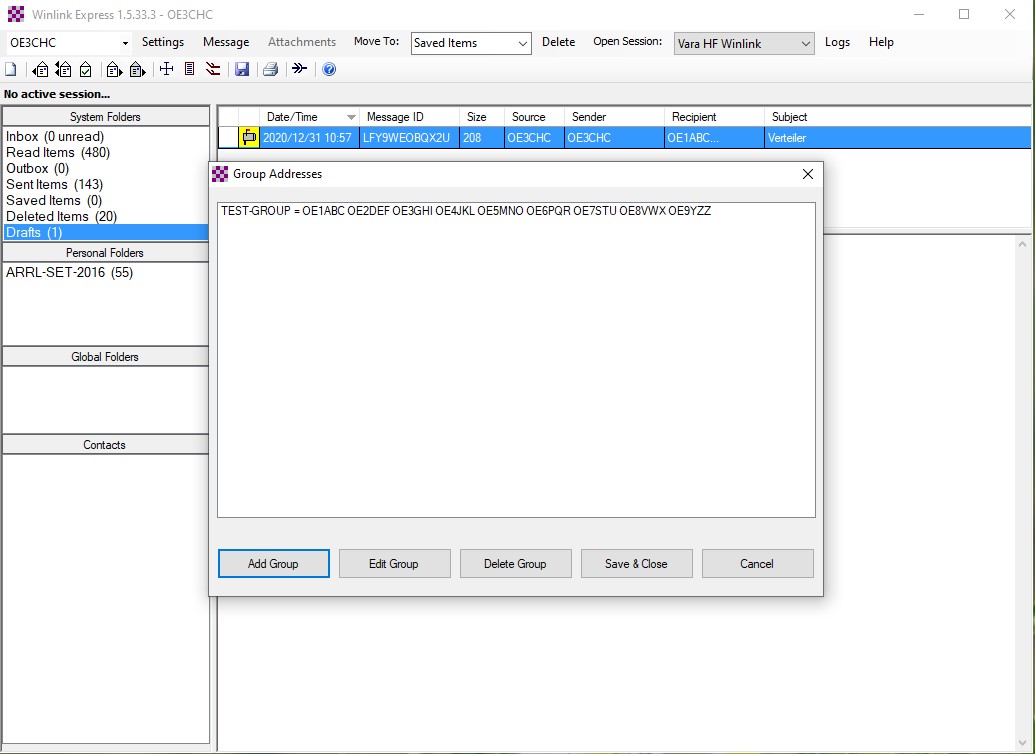Click the dark red sort-lines toolbar icon
This screenshot has width=1035, height=754.
213,69
